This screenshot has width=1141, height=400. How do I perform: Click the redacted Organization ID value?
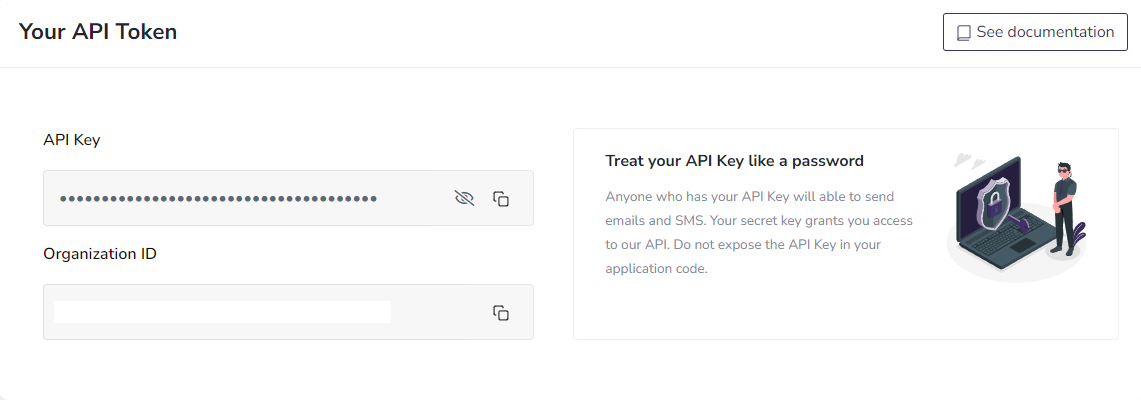(222, 312)
